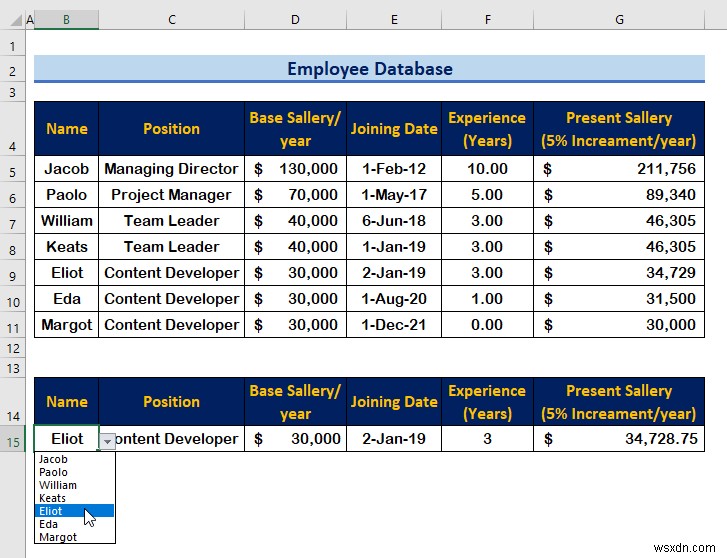
Task: Select column E header
Action: coord(394,20)
